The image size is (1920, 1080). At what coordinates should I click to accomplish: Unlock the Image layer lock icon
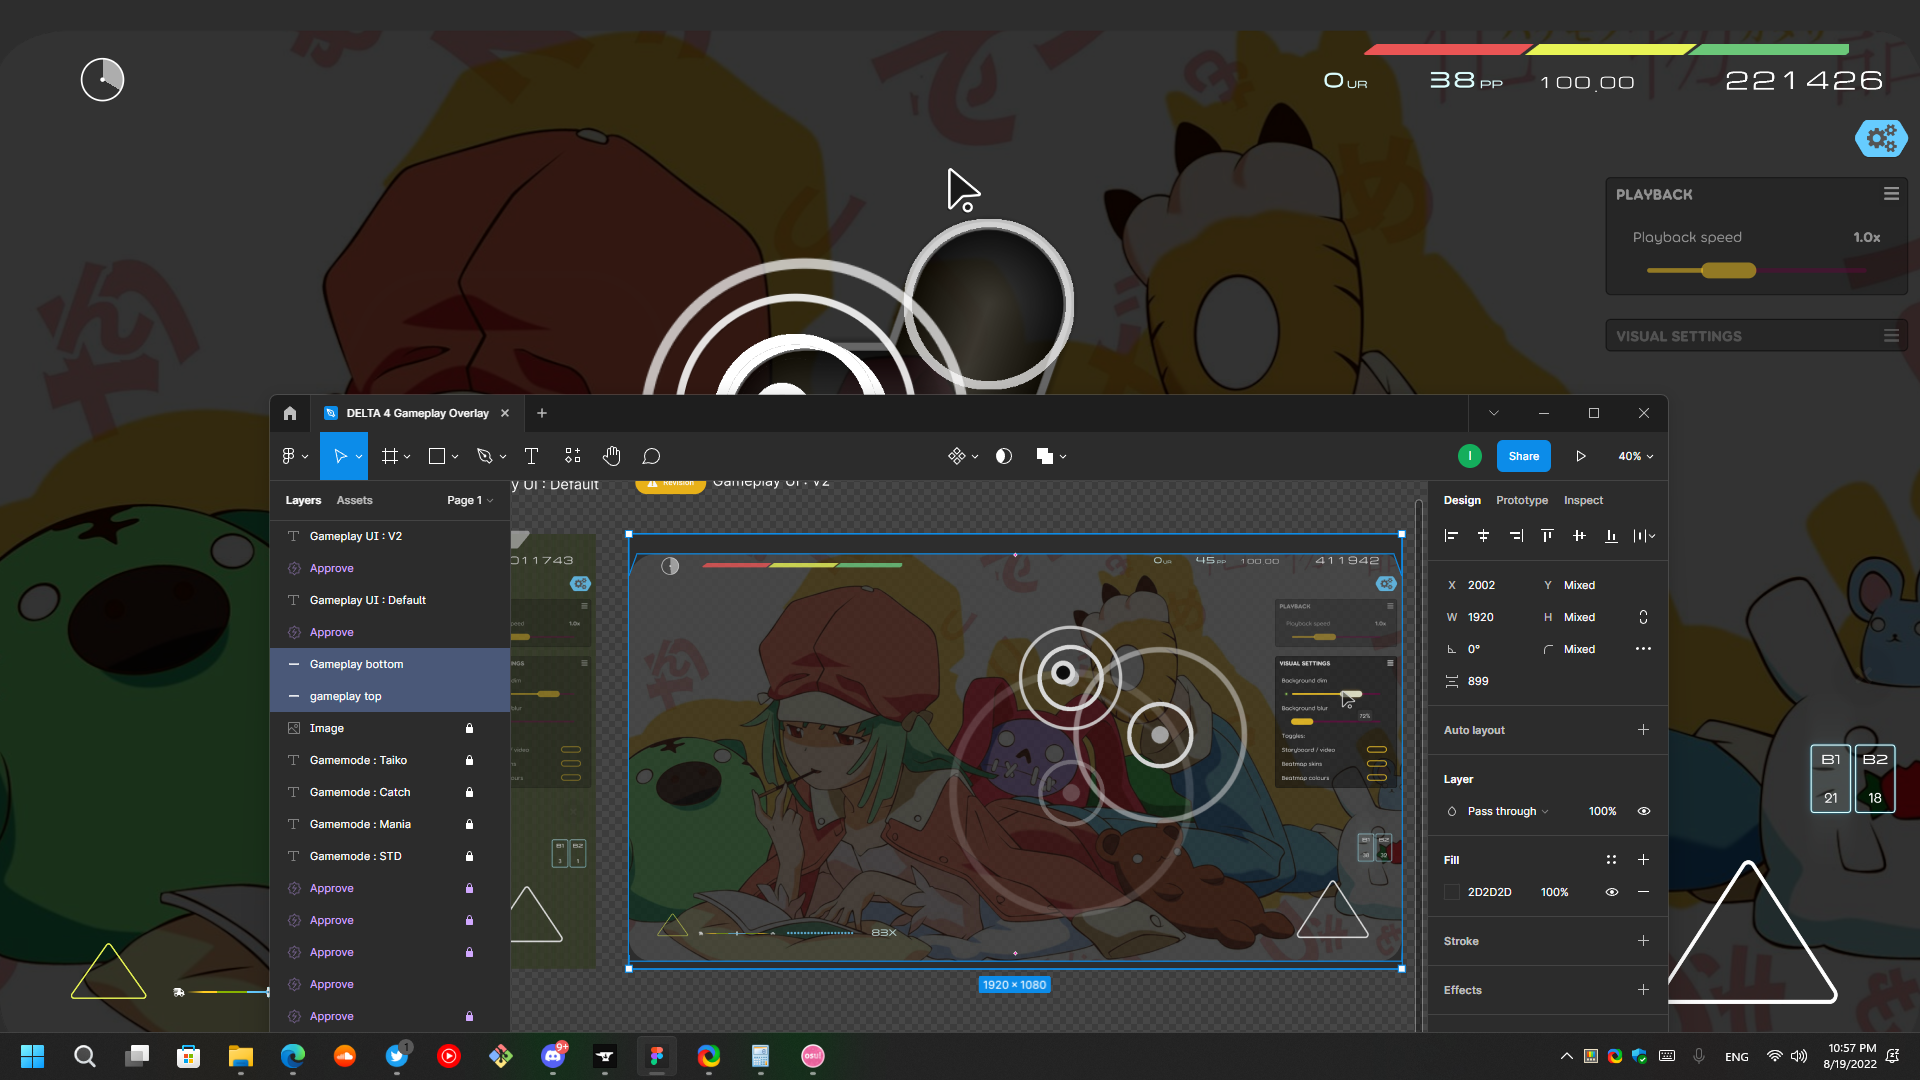coord(469,728)
